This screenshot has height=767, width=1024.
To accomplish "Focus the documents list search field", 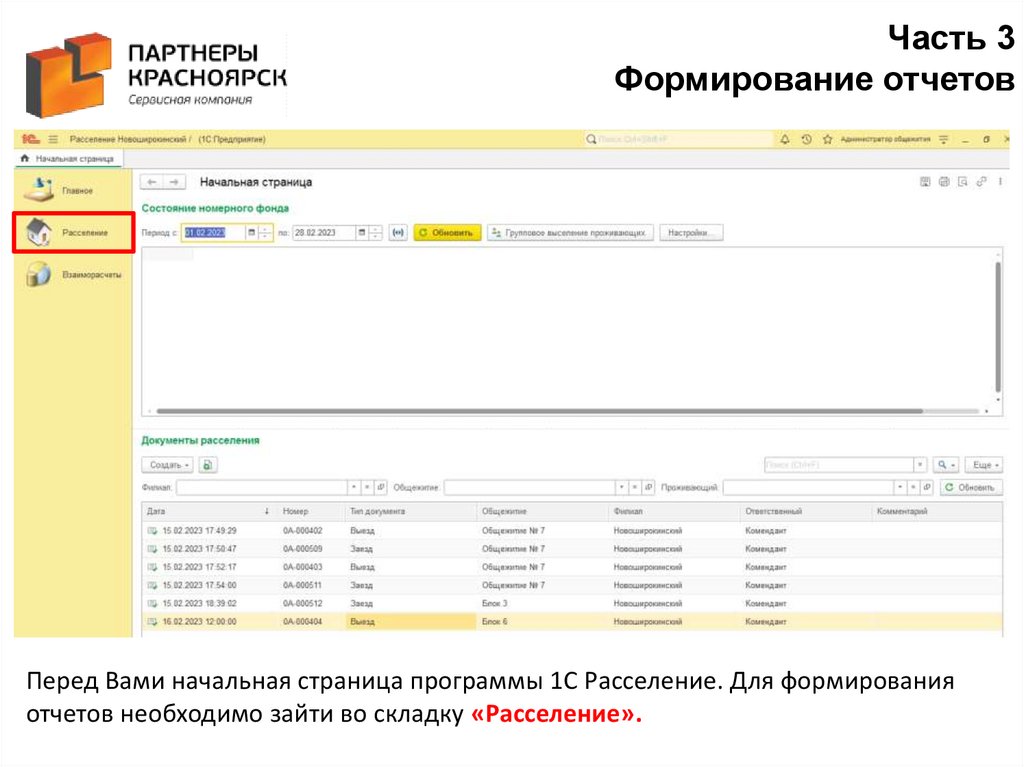I will point(839,465).
